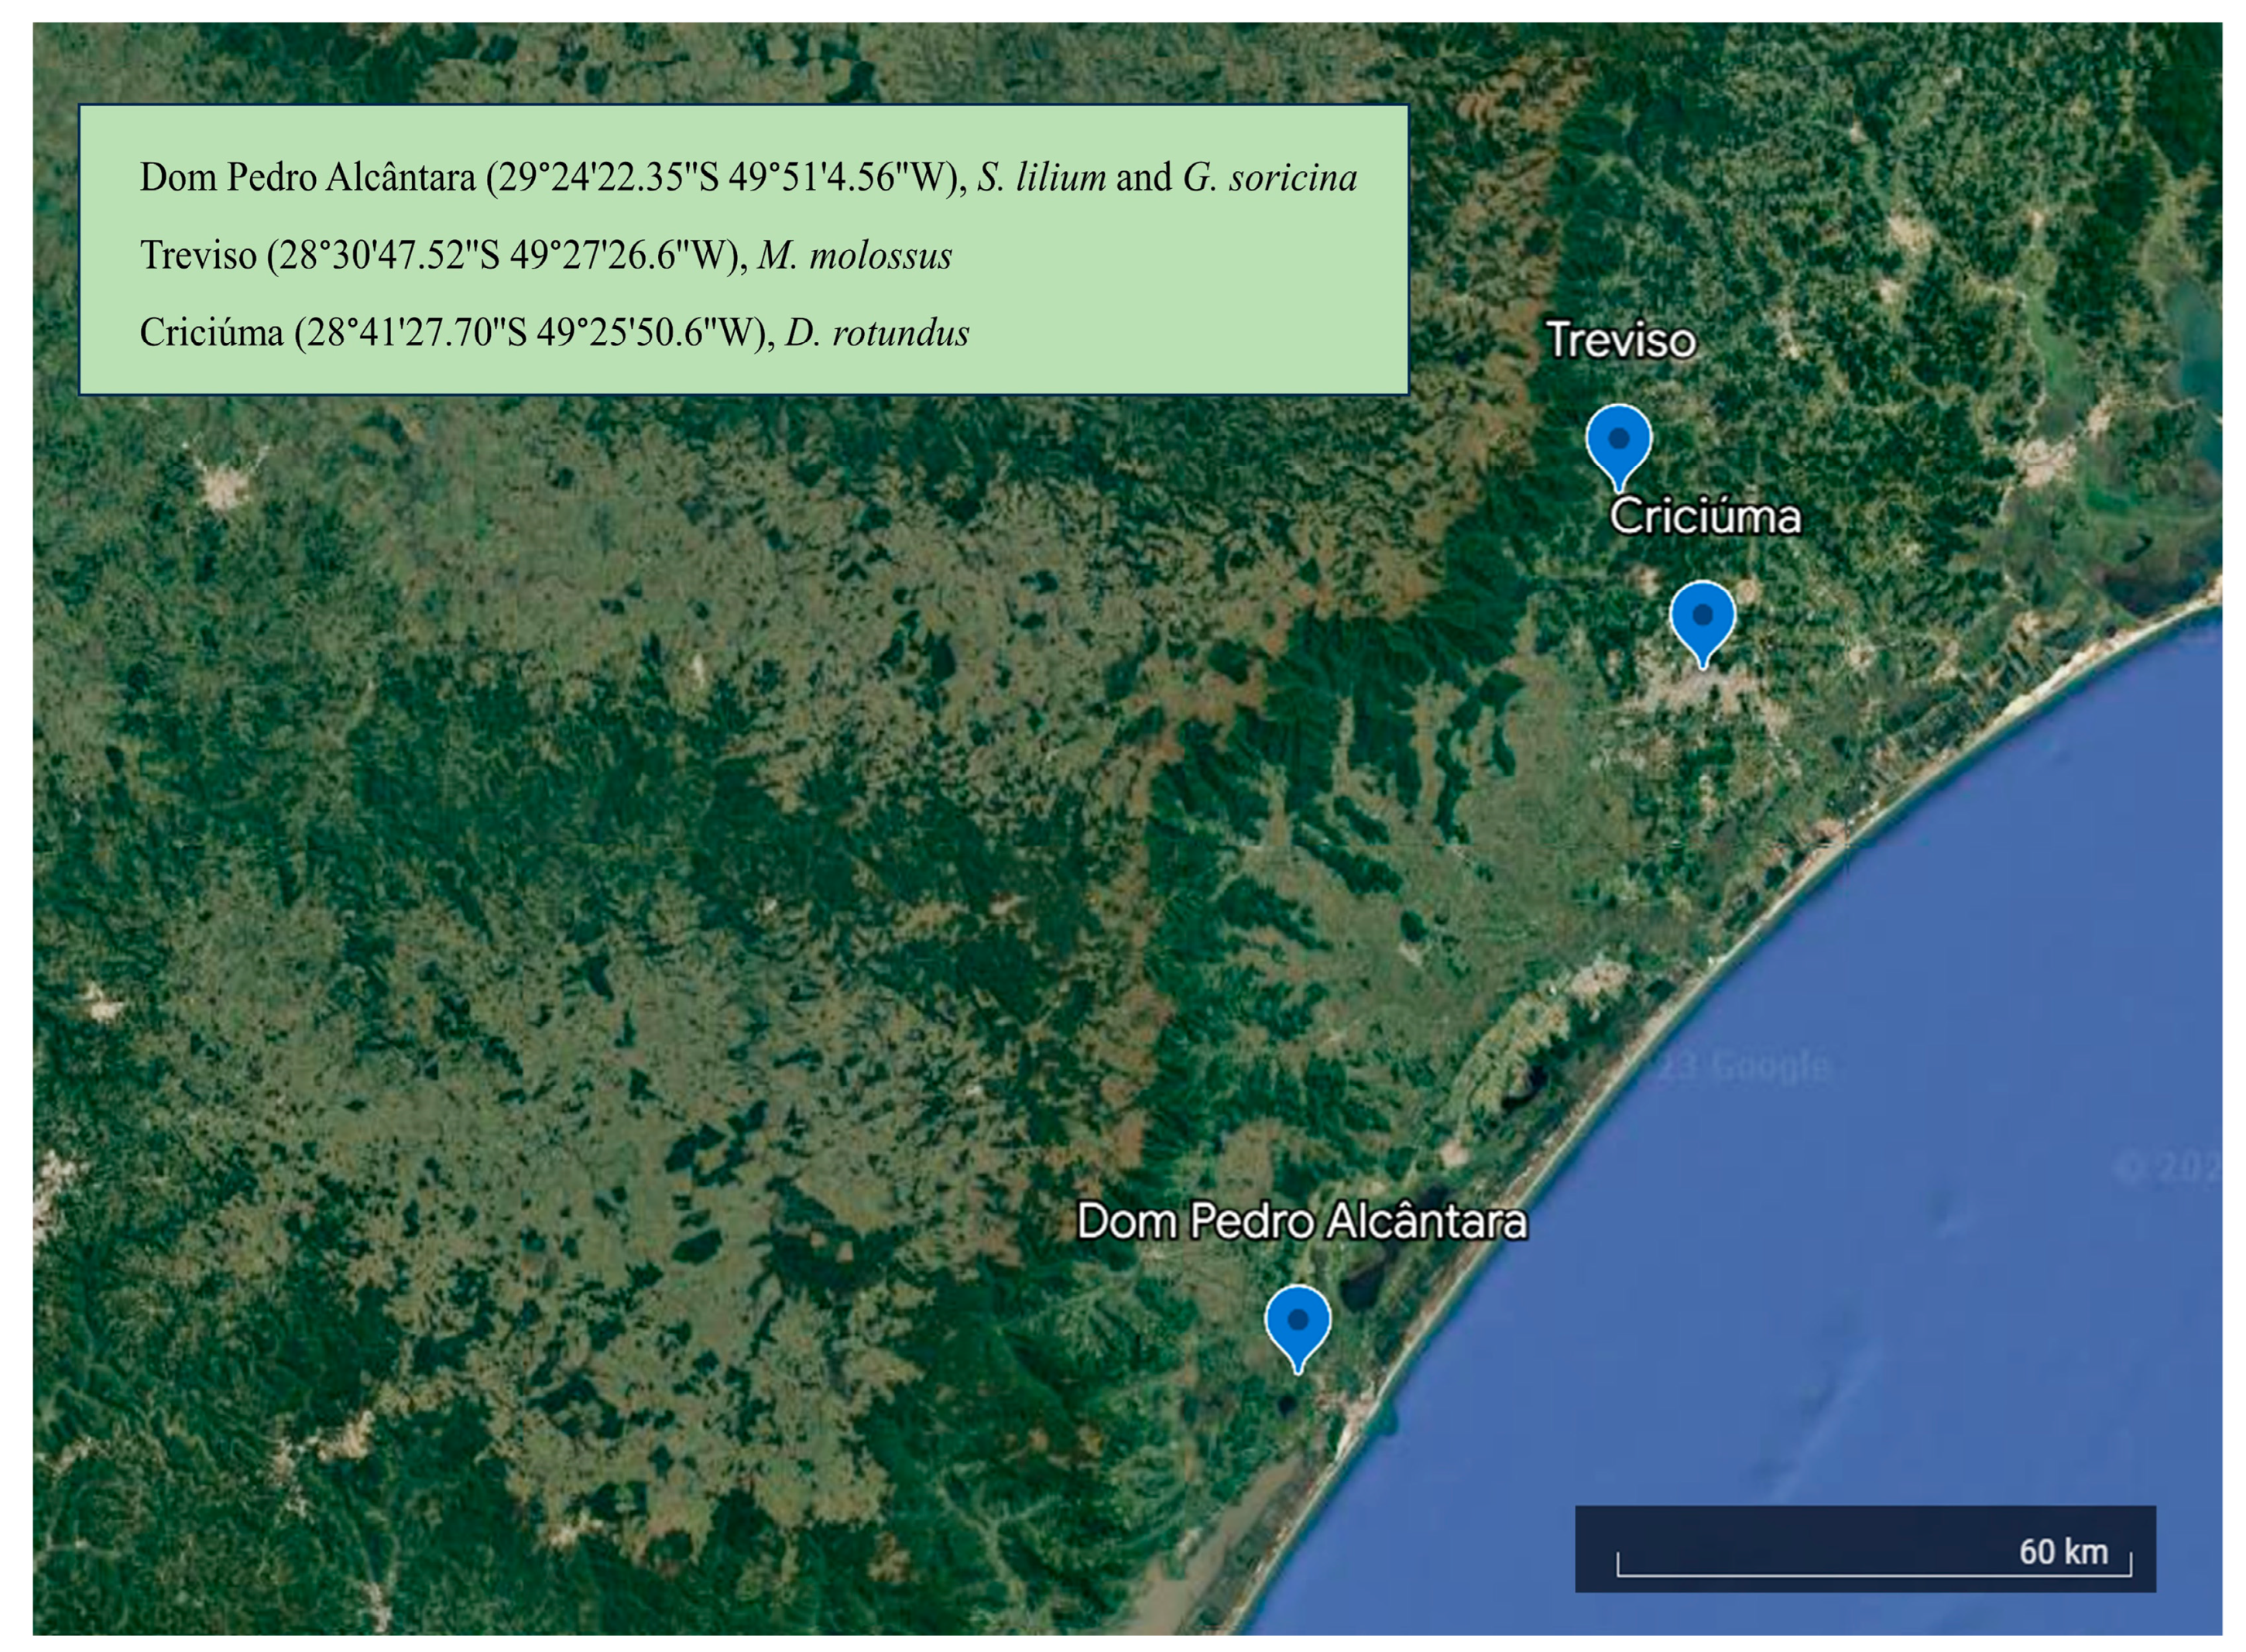Click the coordinates 29°24'22.35"S in legend
The width and height of the screenshot is (2246, 1652).
coord(608,178)
